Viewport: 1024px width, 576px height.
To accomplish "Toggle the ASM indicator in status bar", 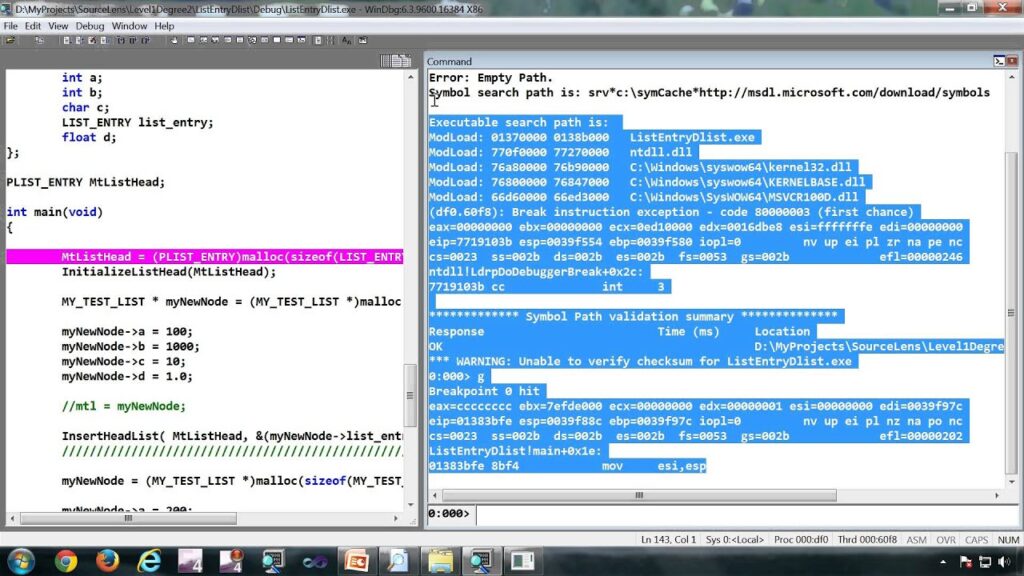I will click(916, 539).
